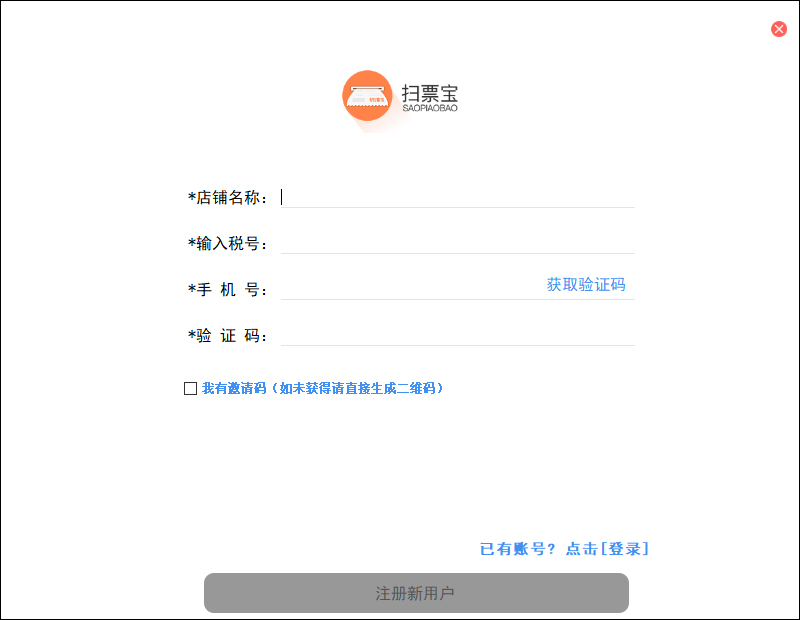Request code via 获取验证码 link
Viewport: 800px width, 620px height.
586,285
